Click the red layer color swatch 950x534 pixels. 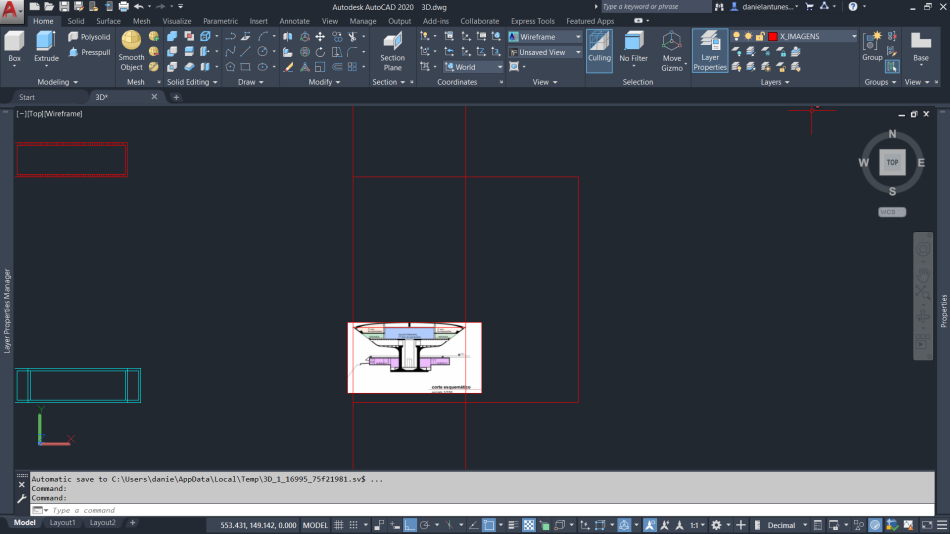pos(772,36)
